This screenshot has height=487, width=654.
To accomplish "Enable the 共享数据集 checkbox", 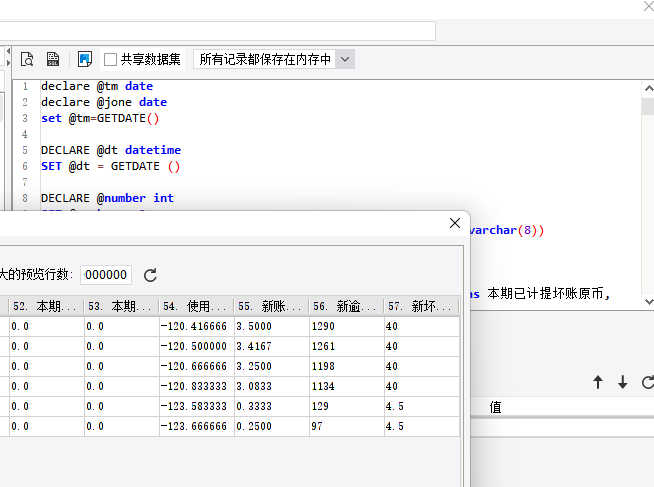I will click(x=111, y=59).
